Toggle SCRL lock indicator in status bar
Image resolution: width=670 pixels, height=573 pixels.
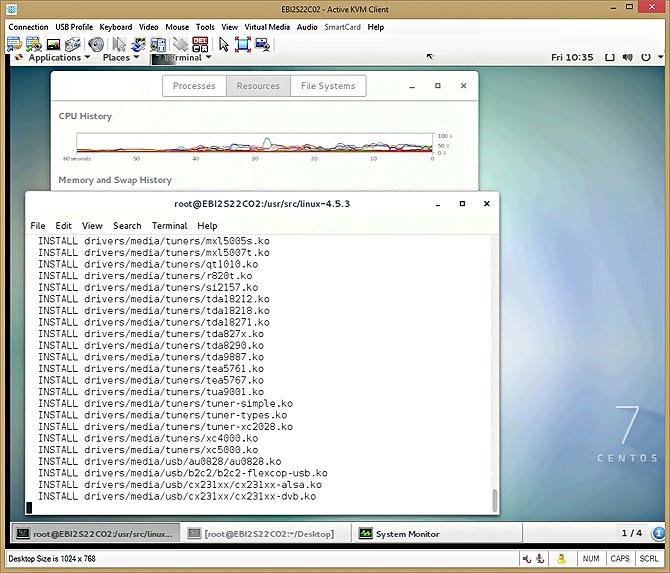tap(648, 558)
